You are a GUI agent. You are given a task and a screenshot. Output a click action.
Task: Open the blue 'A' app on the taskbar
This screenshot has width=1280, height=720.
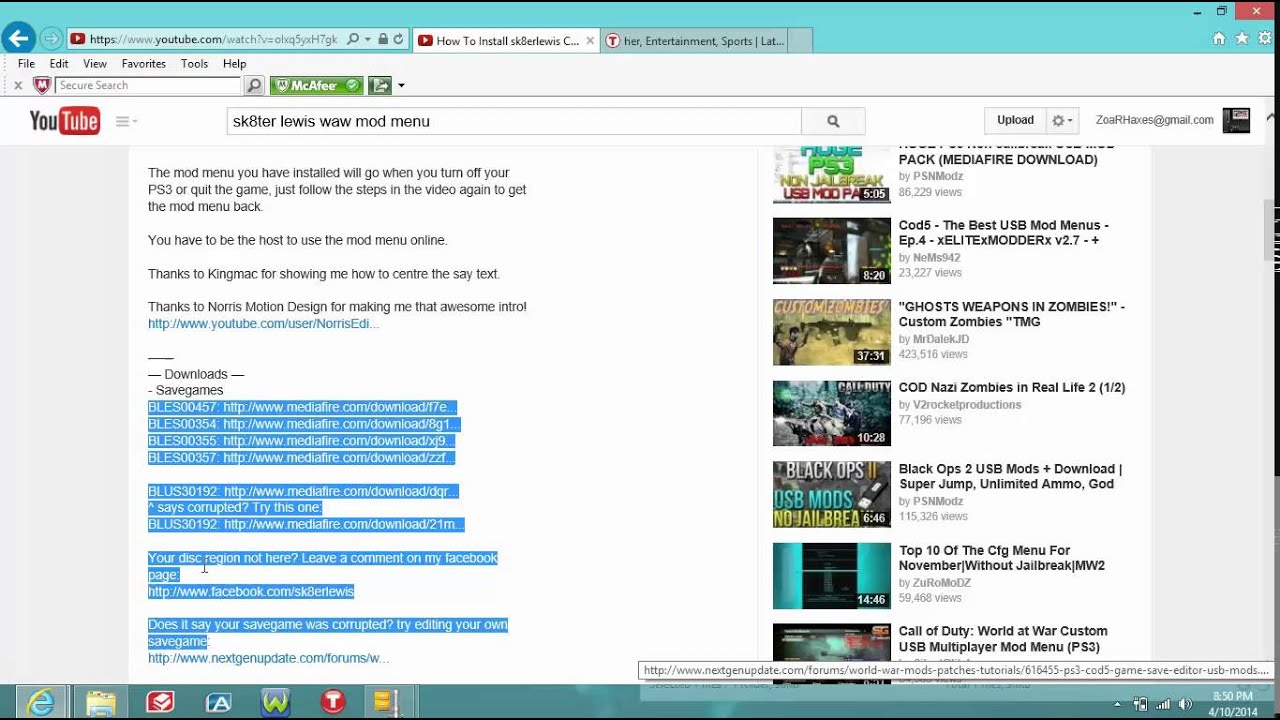(x=218, y=703)
